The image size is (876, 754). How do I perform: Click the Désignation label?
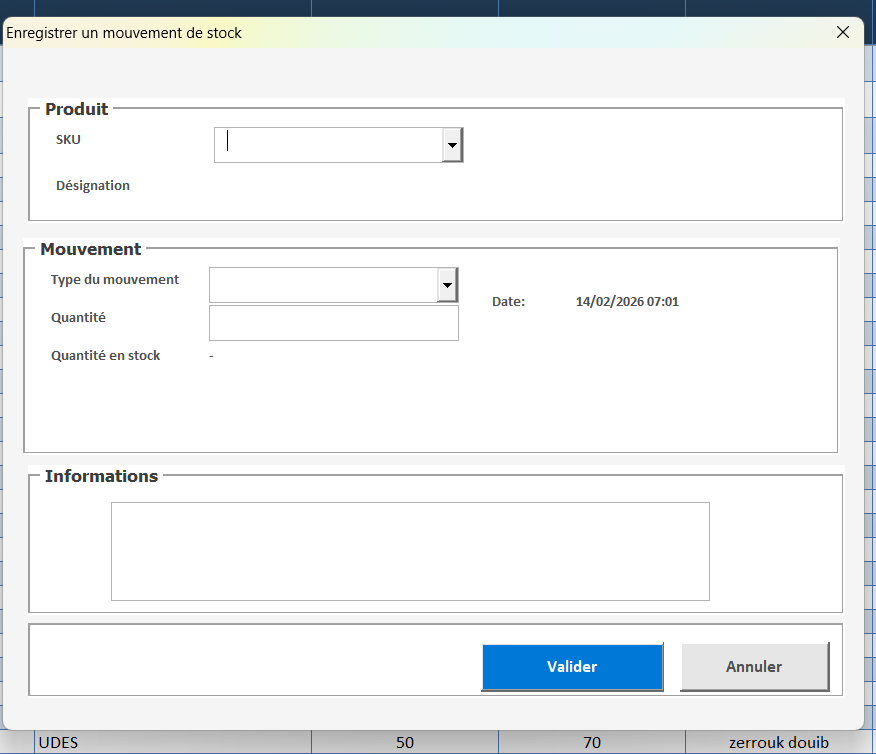[92, 185]
